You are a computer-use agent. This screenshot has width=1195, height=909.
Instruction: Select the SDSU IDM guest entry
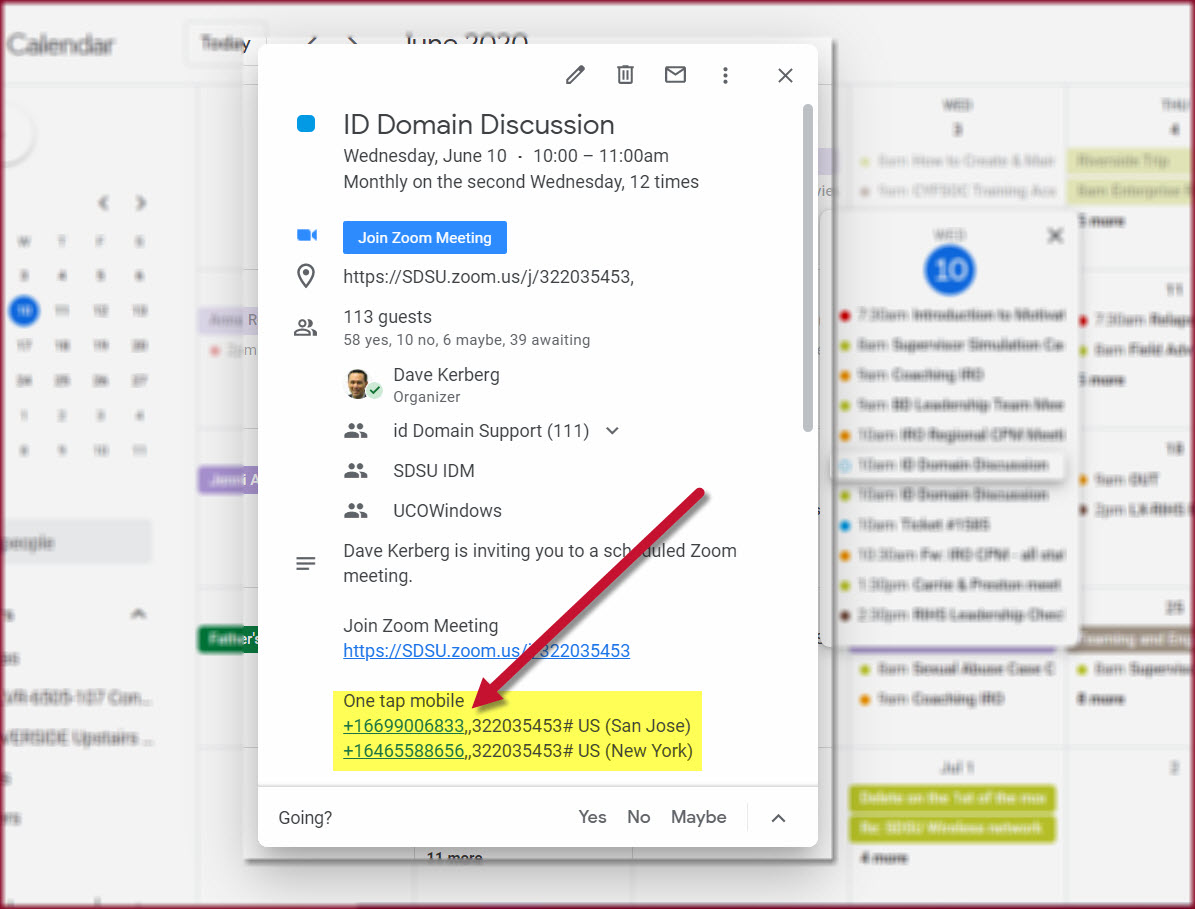pyautogui.click(x=434, y=471)
